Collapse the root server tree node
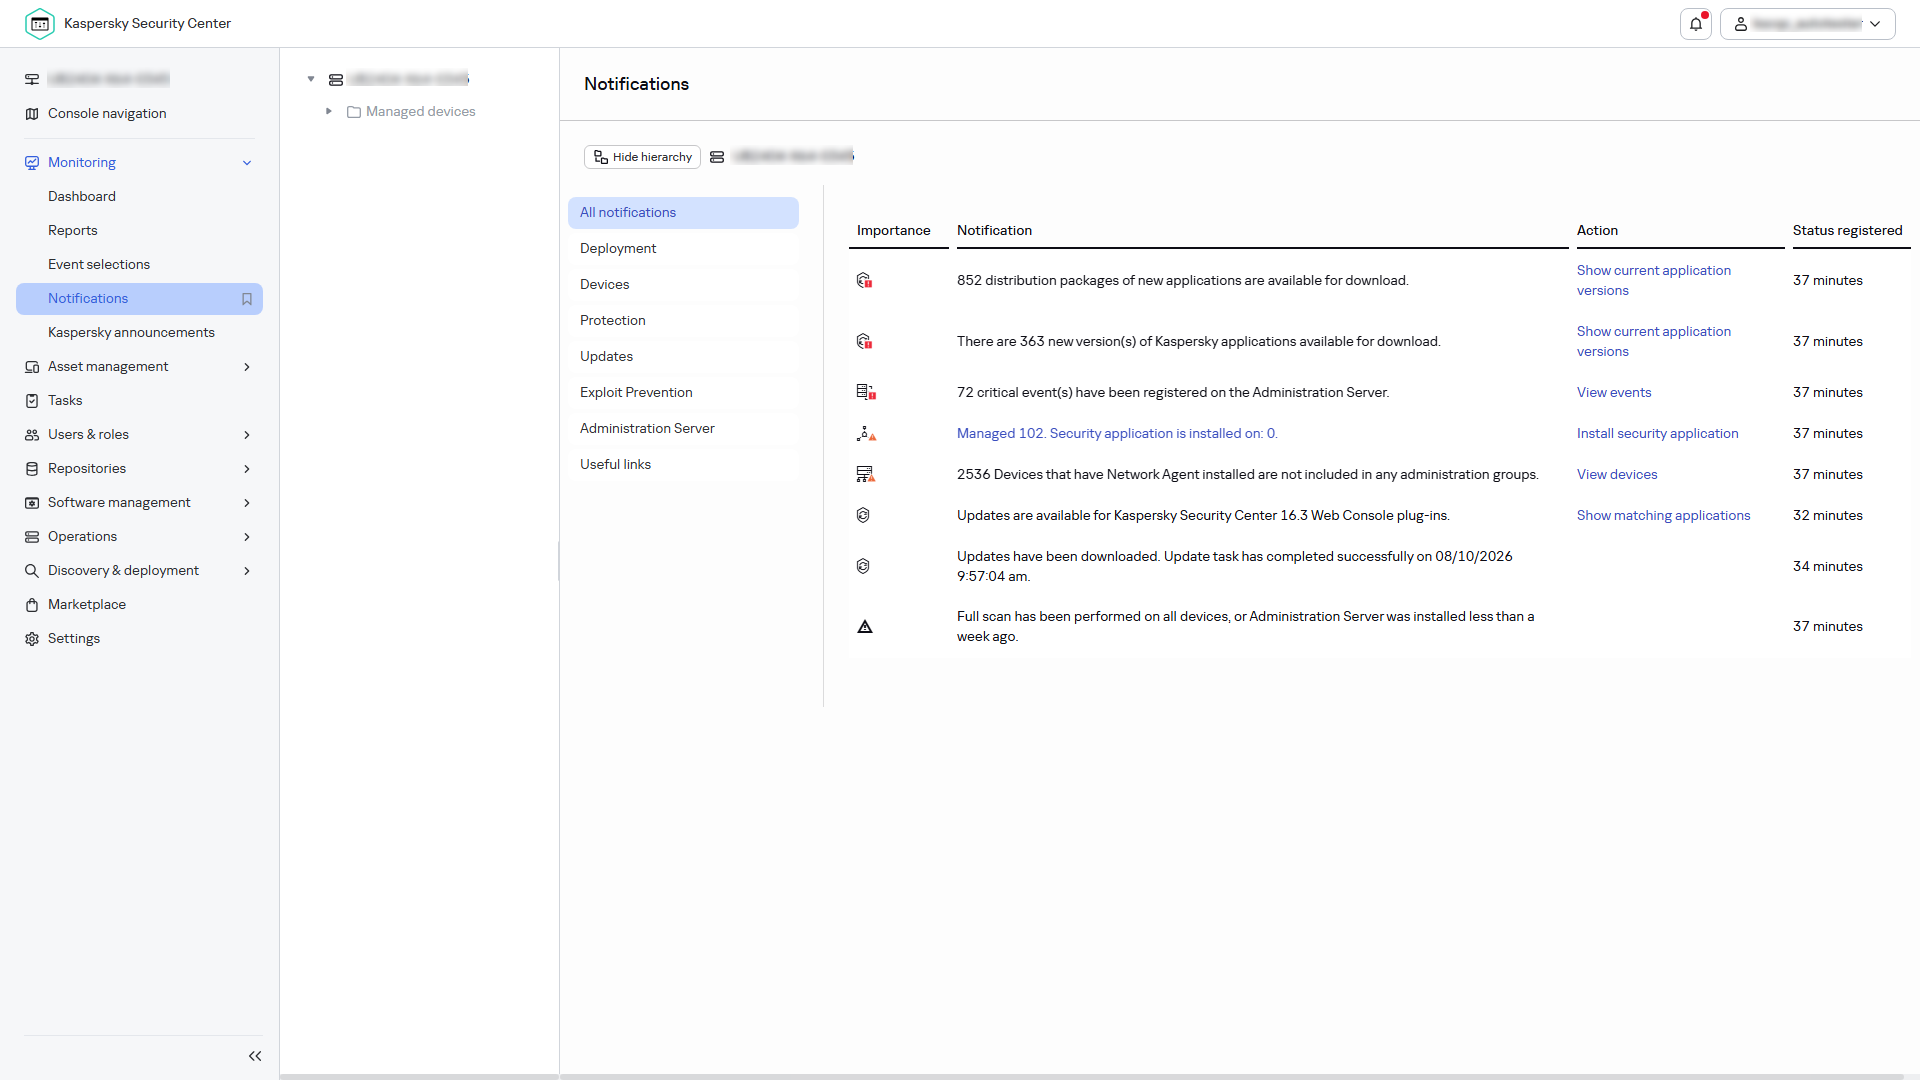1920x1080 pixels. coord(311,79)
